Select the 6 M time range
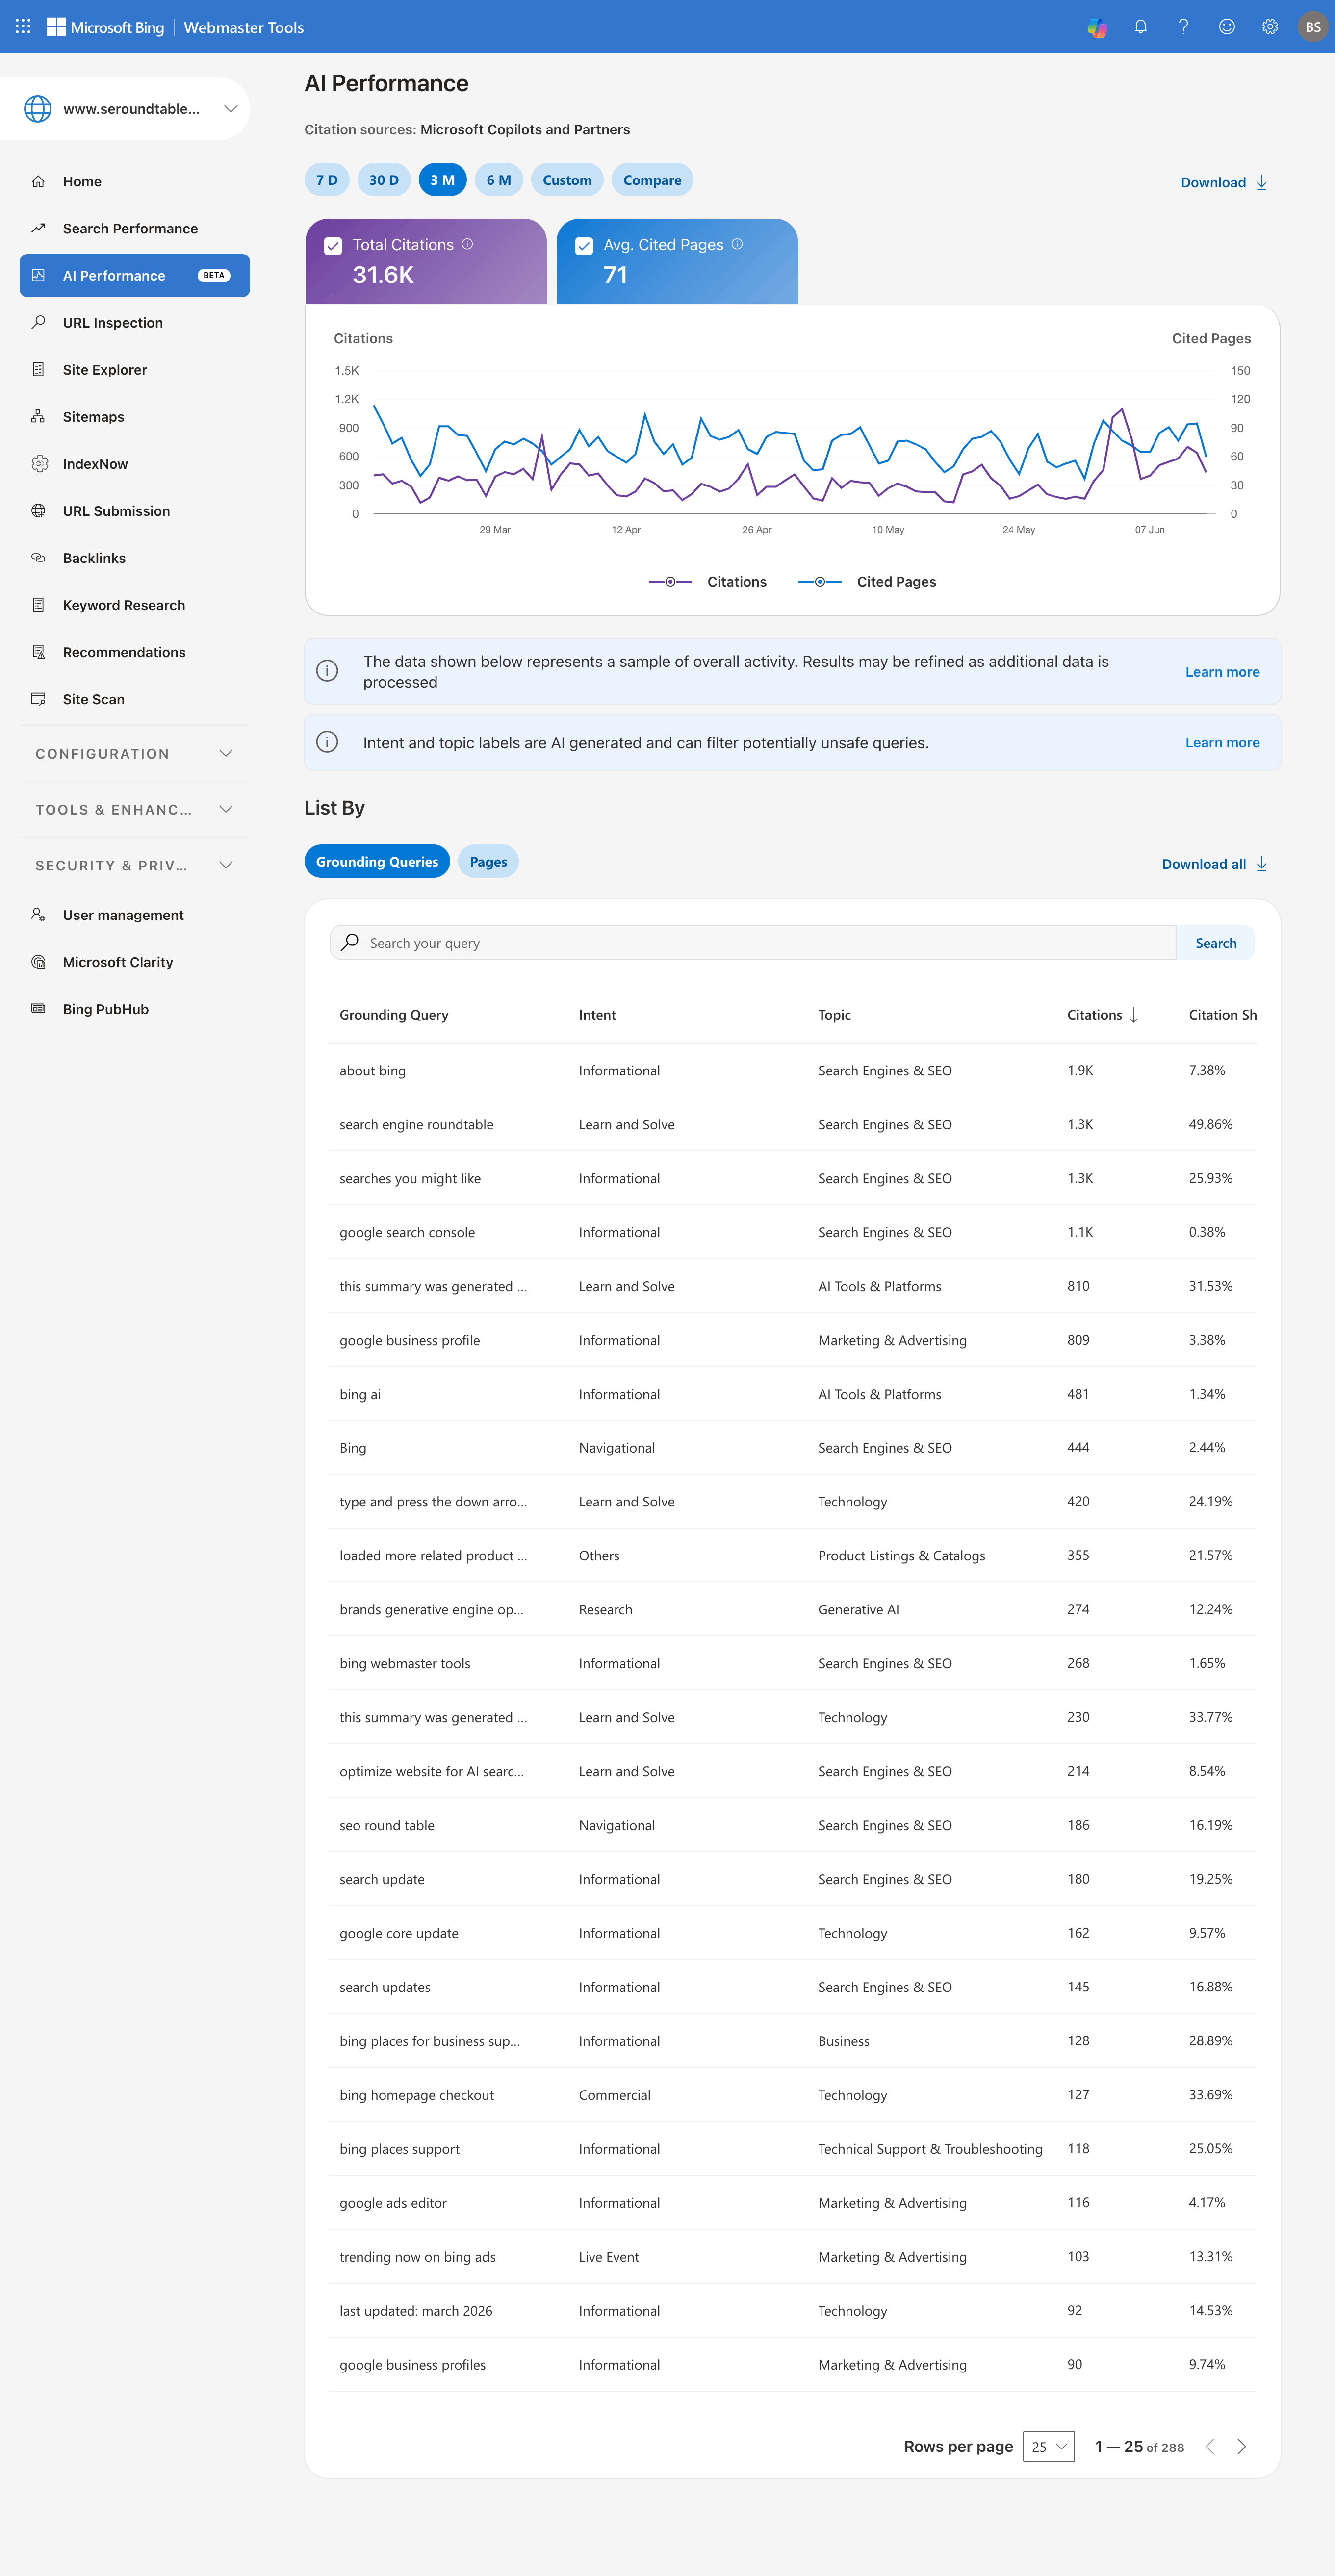This screenshot has width=1335, height=2576. pyautogui.click(x=498, y=180)
